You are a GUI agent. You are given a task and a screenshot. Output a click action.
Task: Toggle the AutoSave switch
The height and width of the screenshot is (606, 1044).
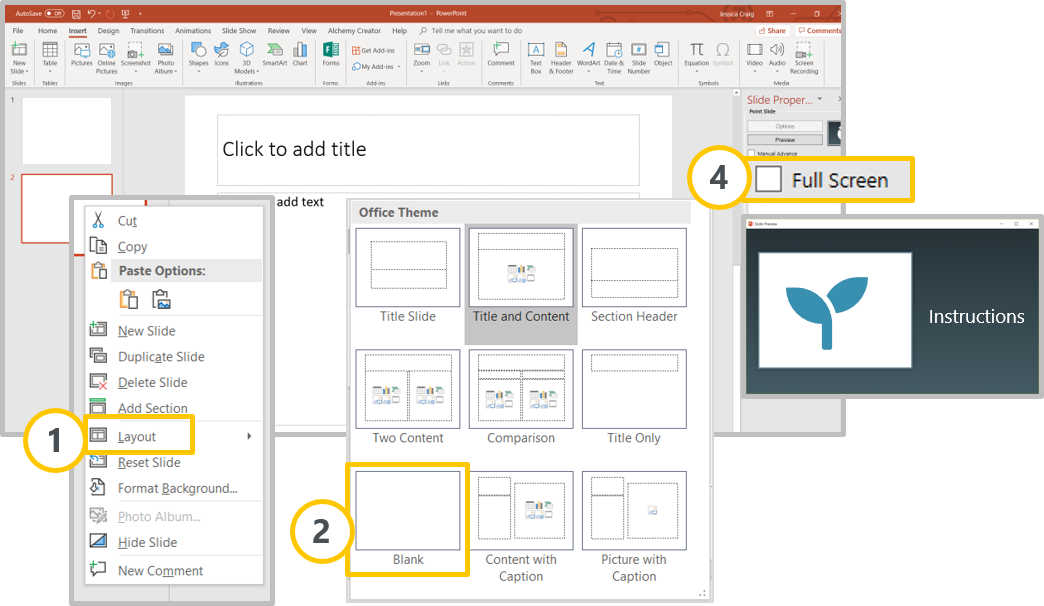tap(54, 14)
